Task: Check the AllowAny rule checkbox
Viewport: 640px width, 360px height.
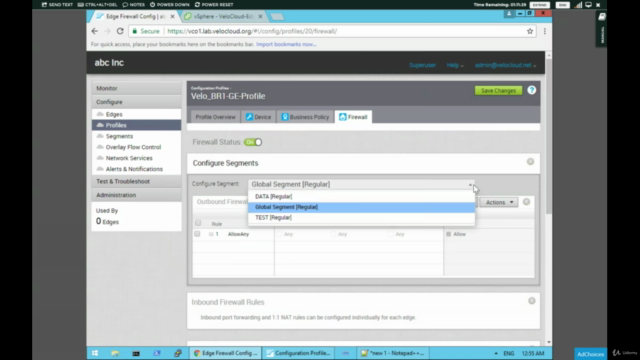Action: point(197,234)
